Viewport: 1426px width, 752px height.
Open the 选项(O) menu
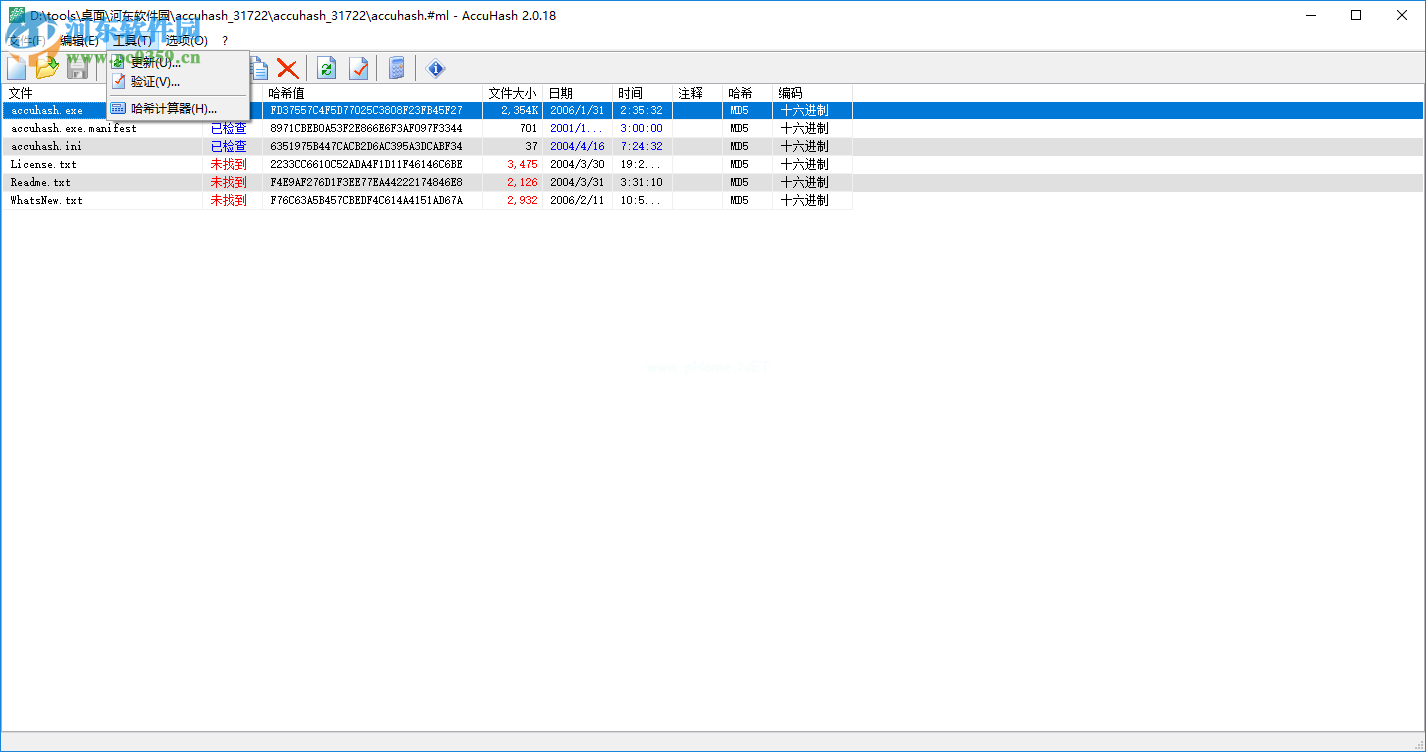coord(187,41)
